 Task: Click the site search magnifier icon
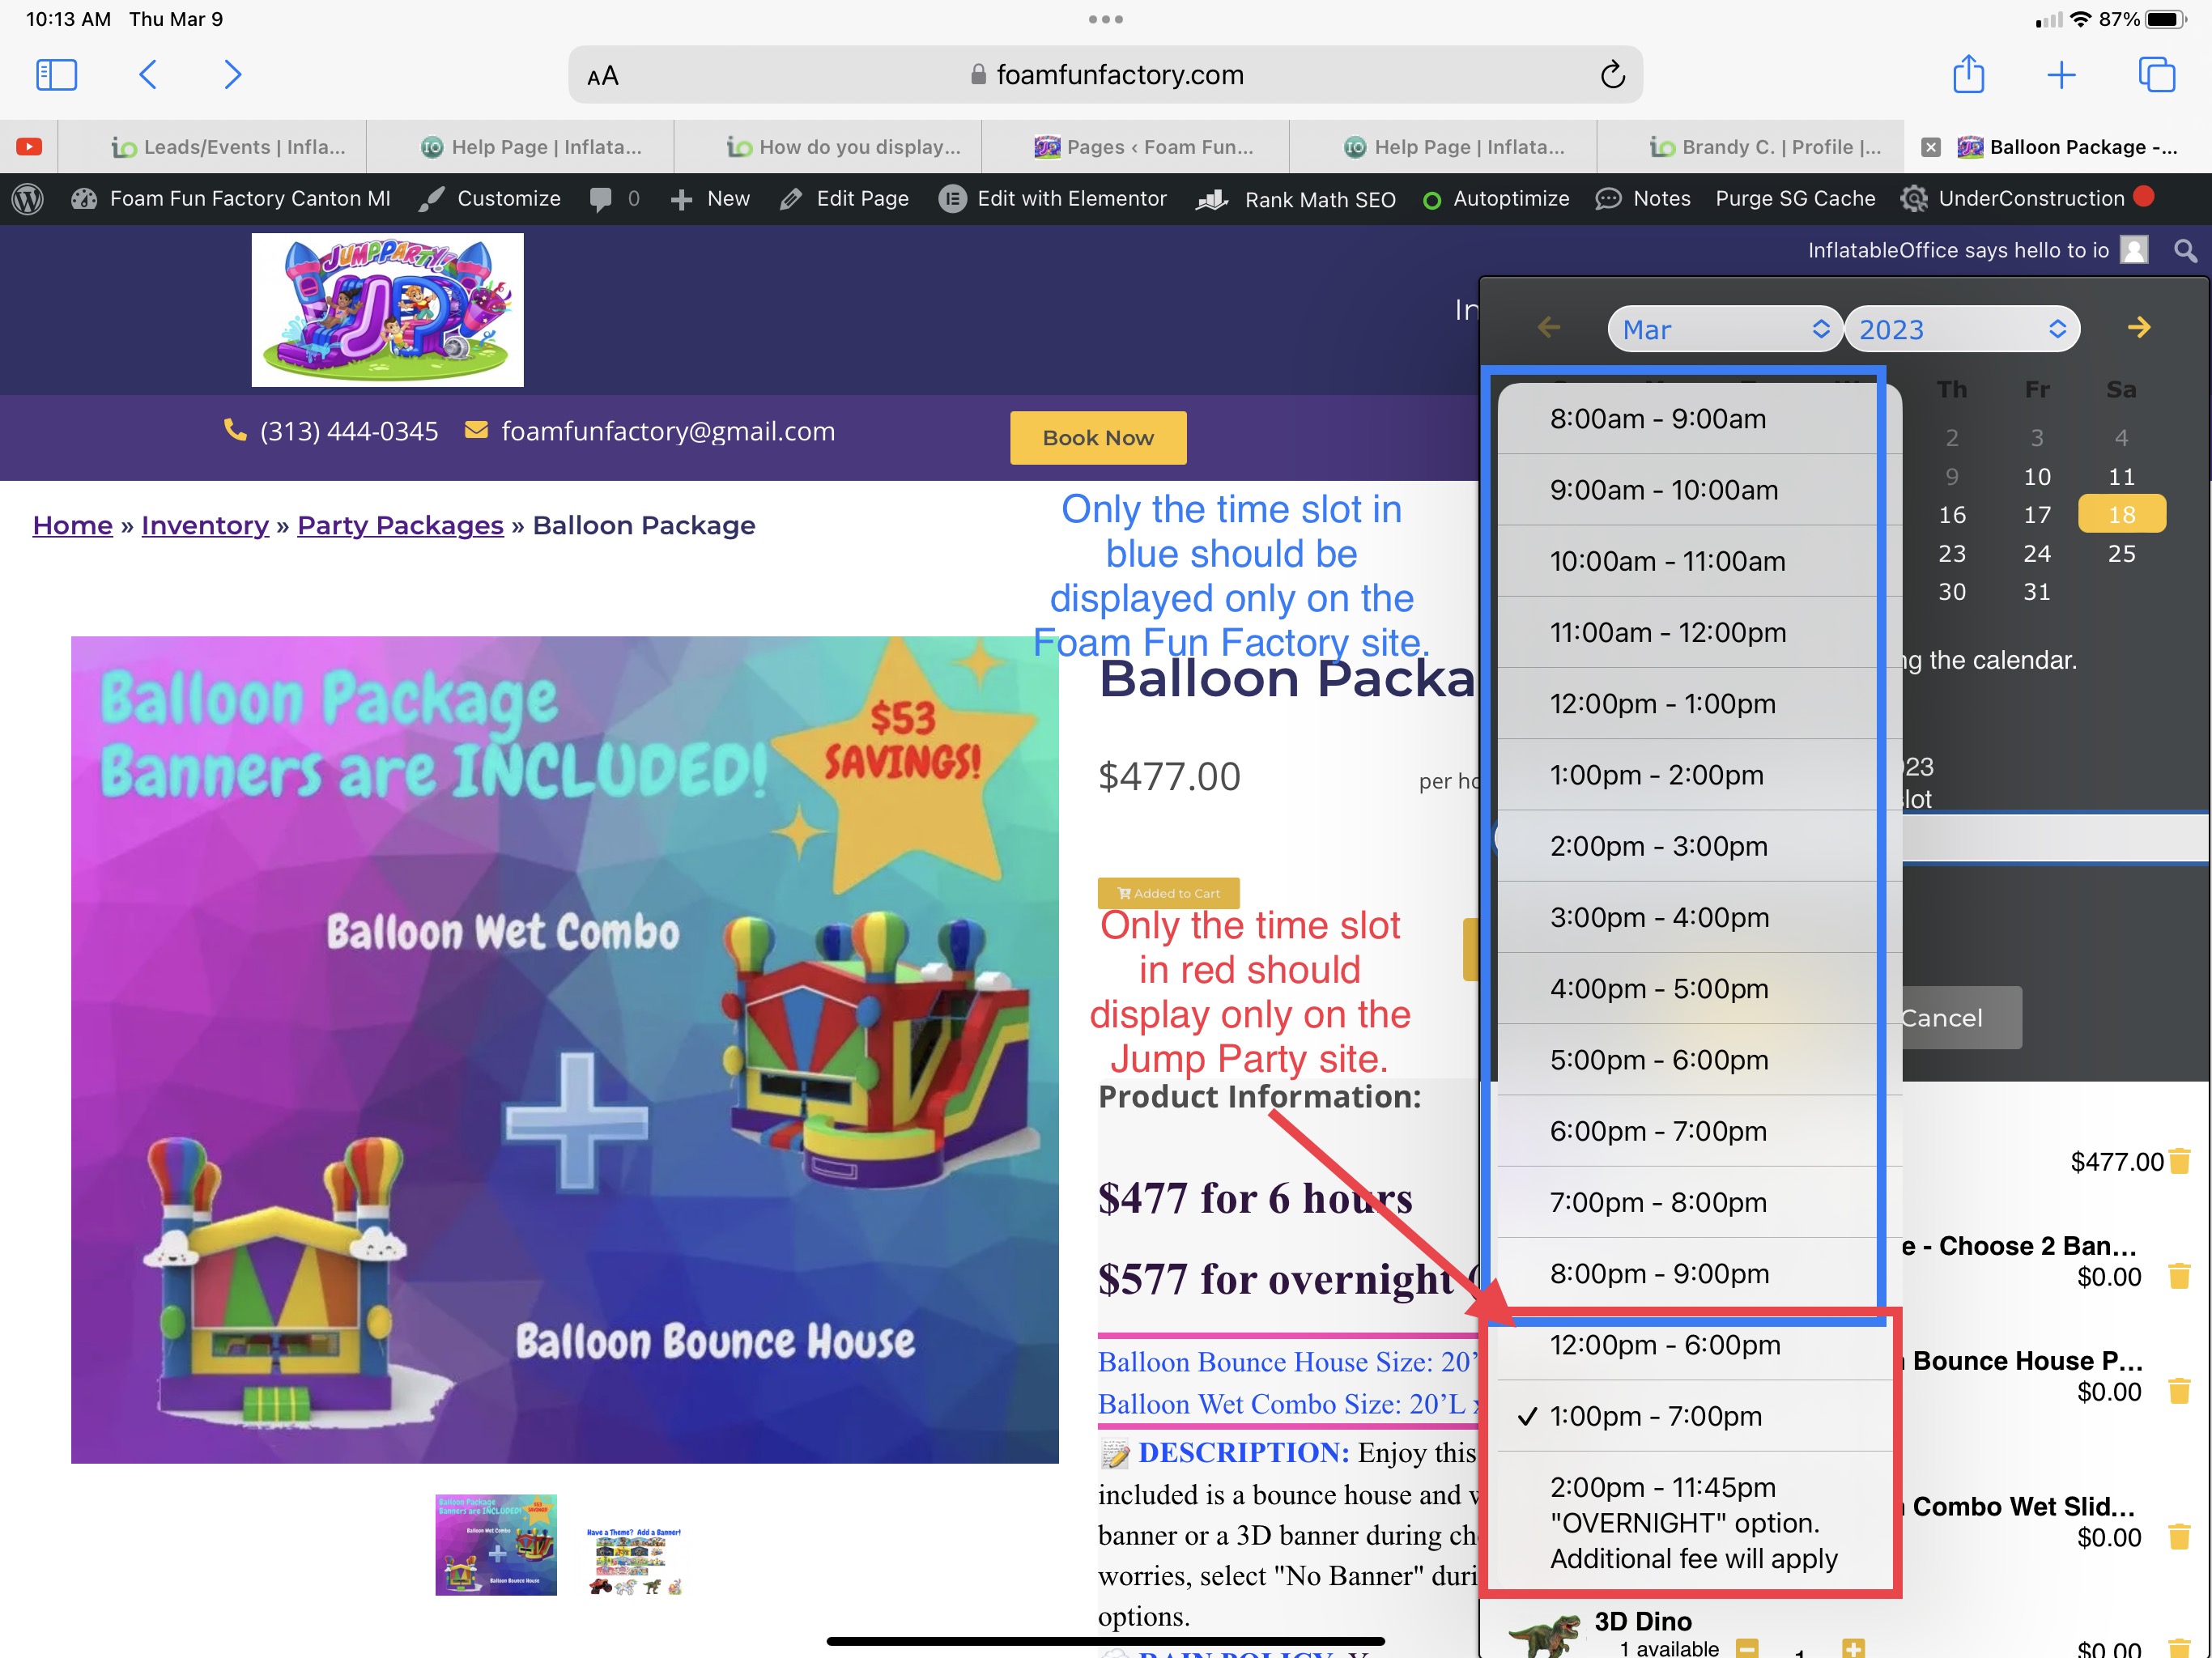coord(2185,250)
